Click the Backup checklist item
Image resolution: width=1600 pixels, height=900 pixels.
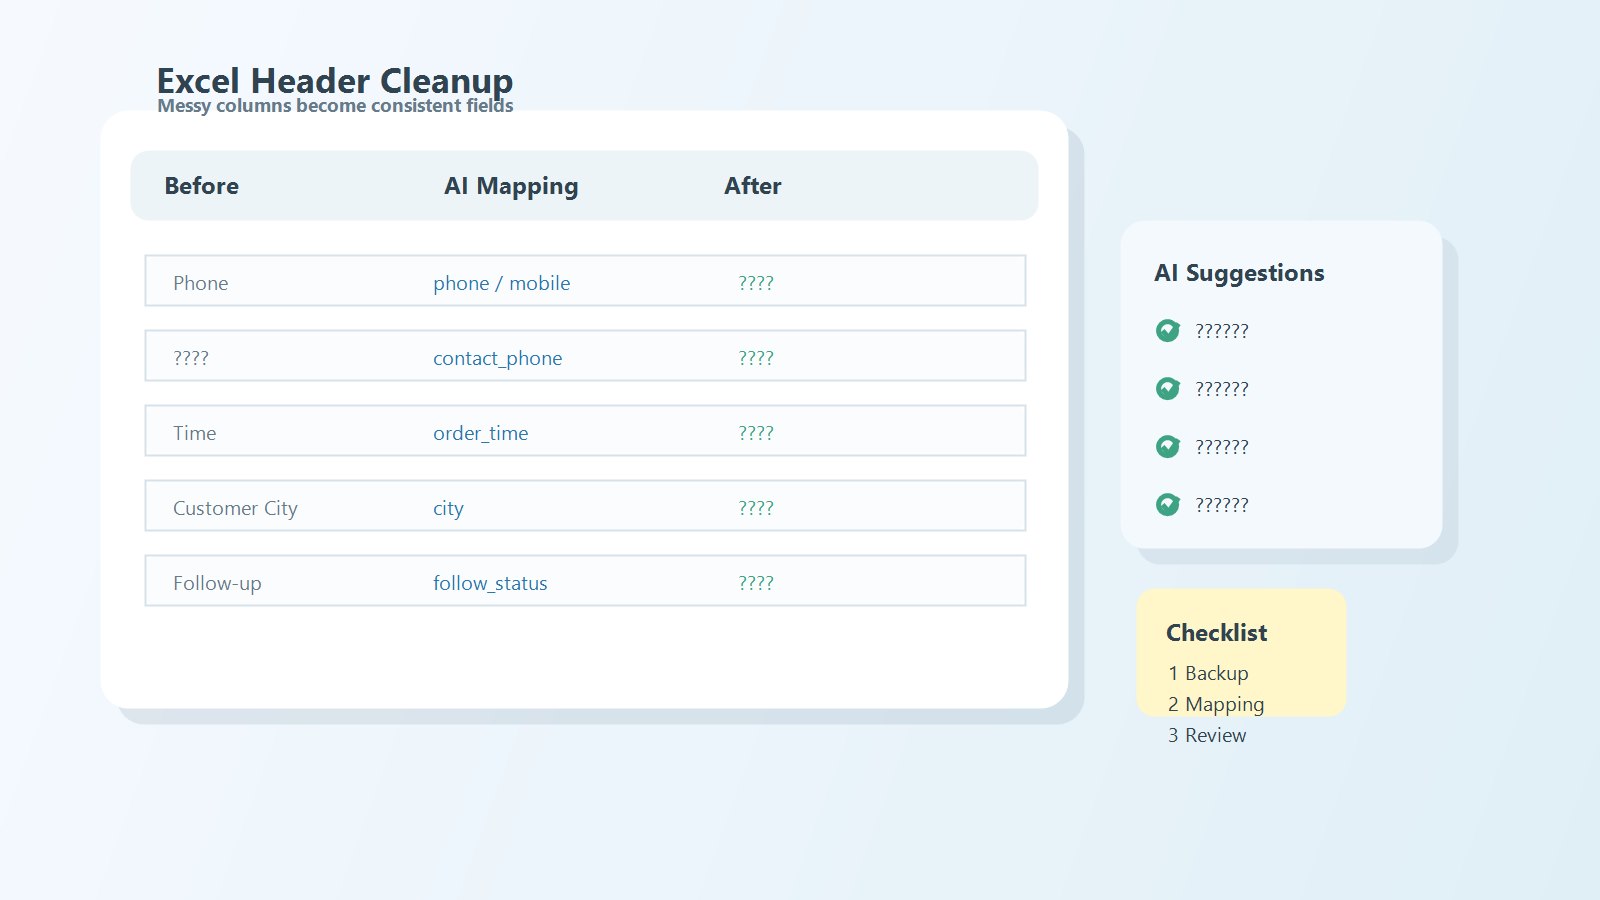pyautogui.click(x=1208, y=673)
